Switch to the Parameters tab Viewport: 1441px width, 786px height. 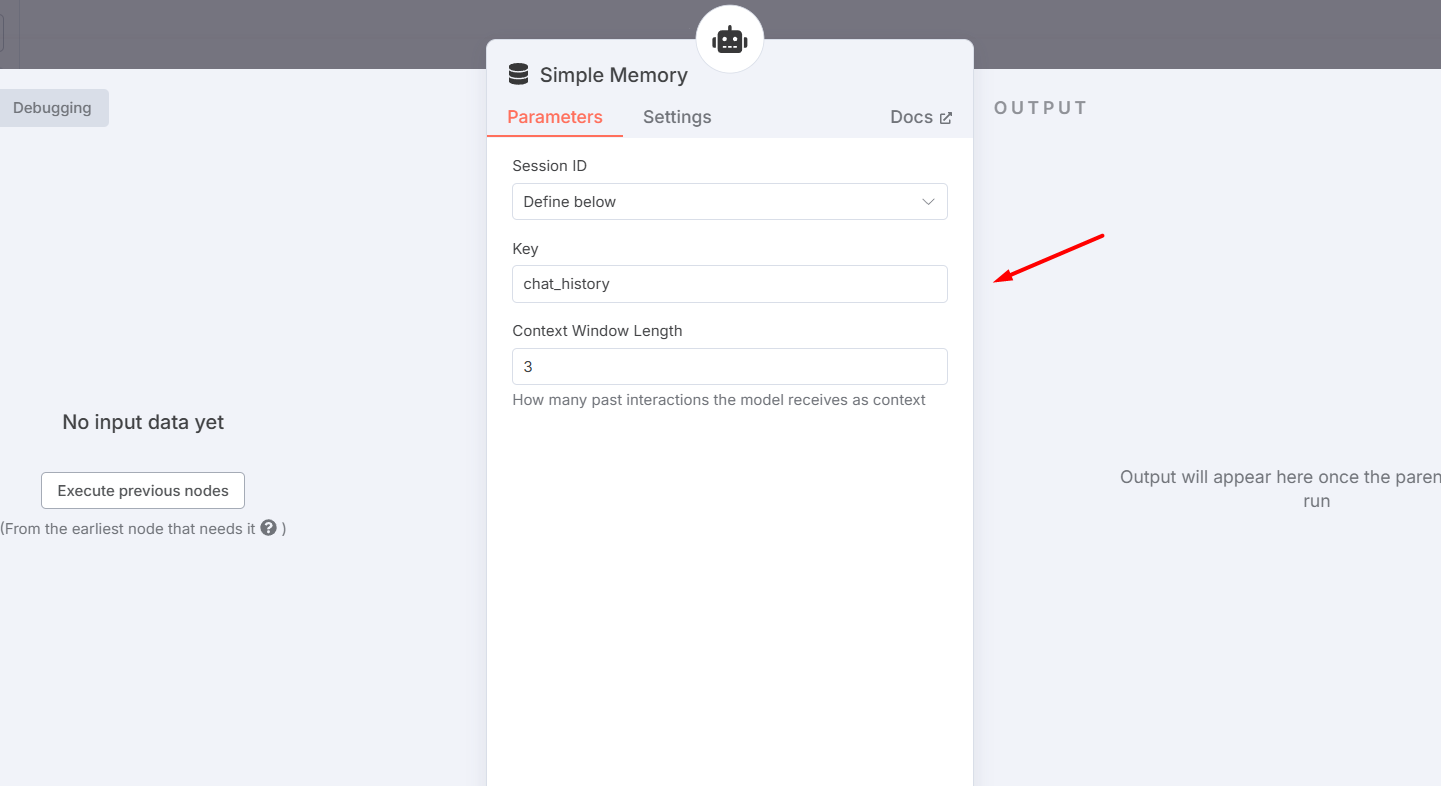[x=555, y=117]
